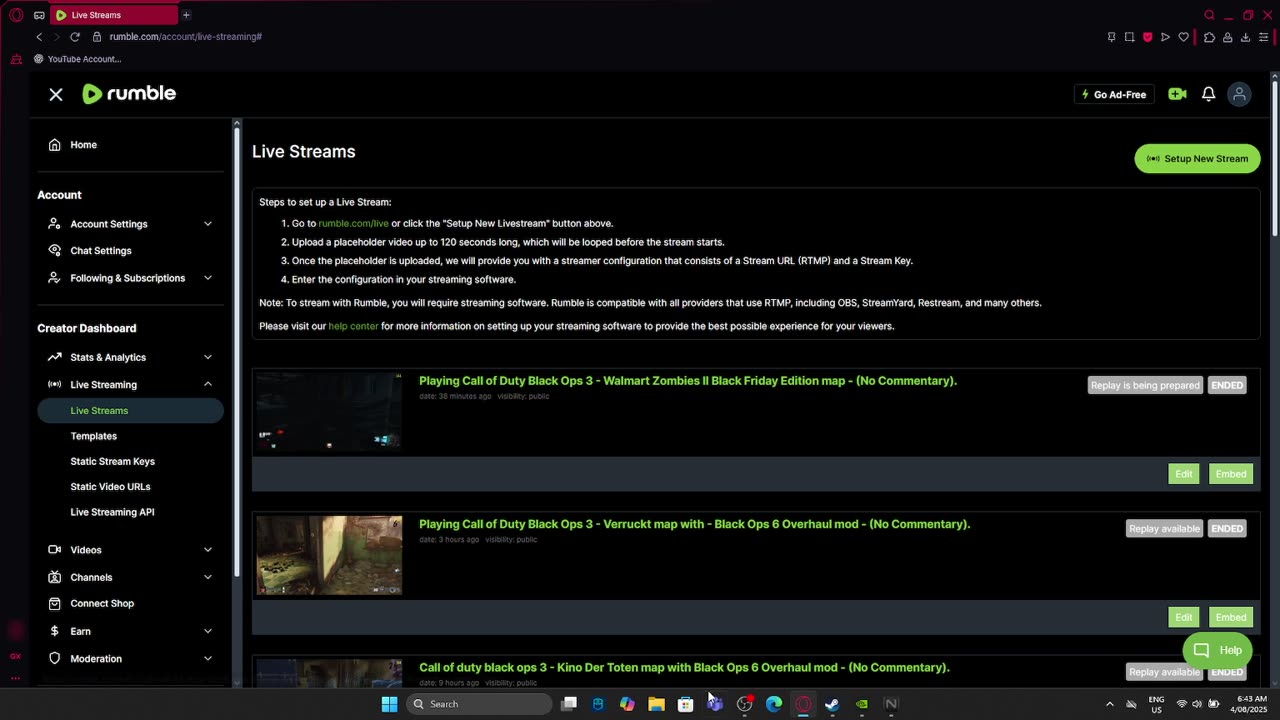
Task: Open the help center link
Action: point(353,326)
